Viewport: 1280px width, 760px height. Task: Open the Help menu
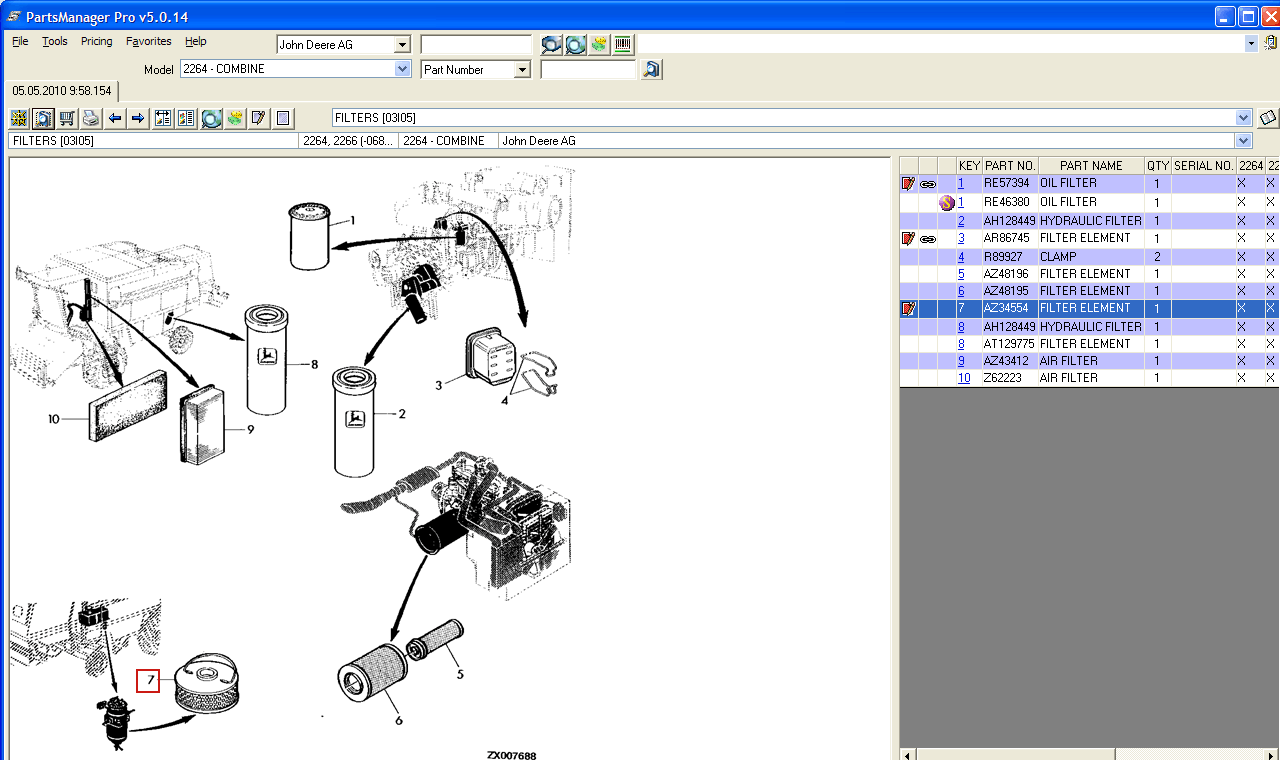(x=196, y=41)
